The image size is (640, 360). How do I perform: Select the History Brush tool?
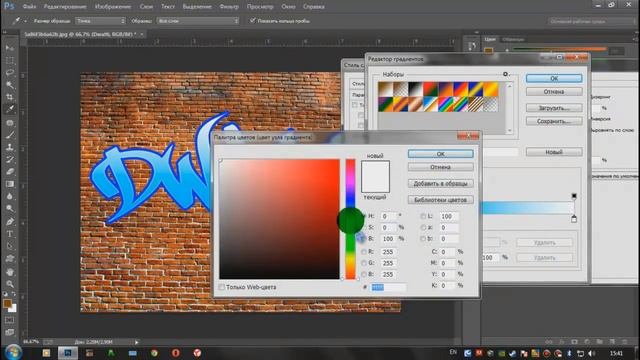(x=10, y=160)
